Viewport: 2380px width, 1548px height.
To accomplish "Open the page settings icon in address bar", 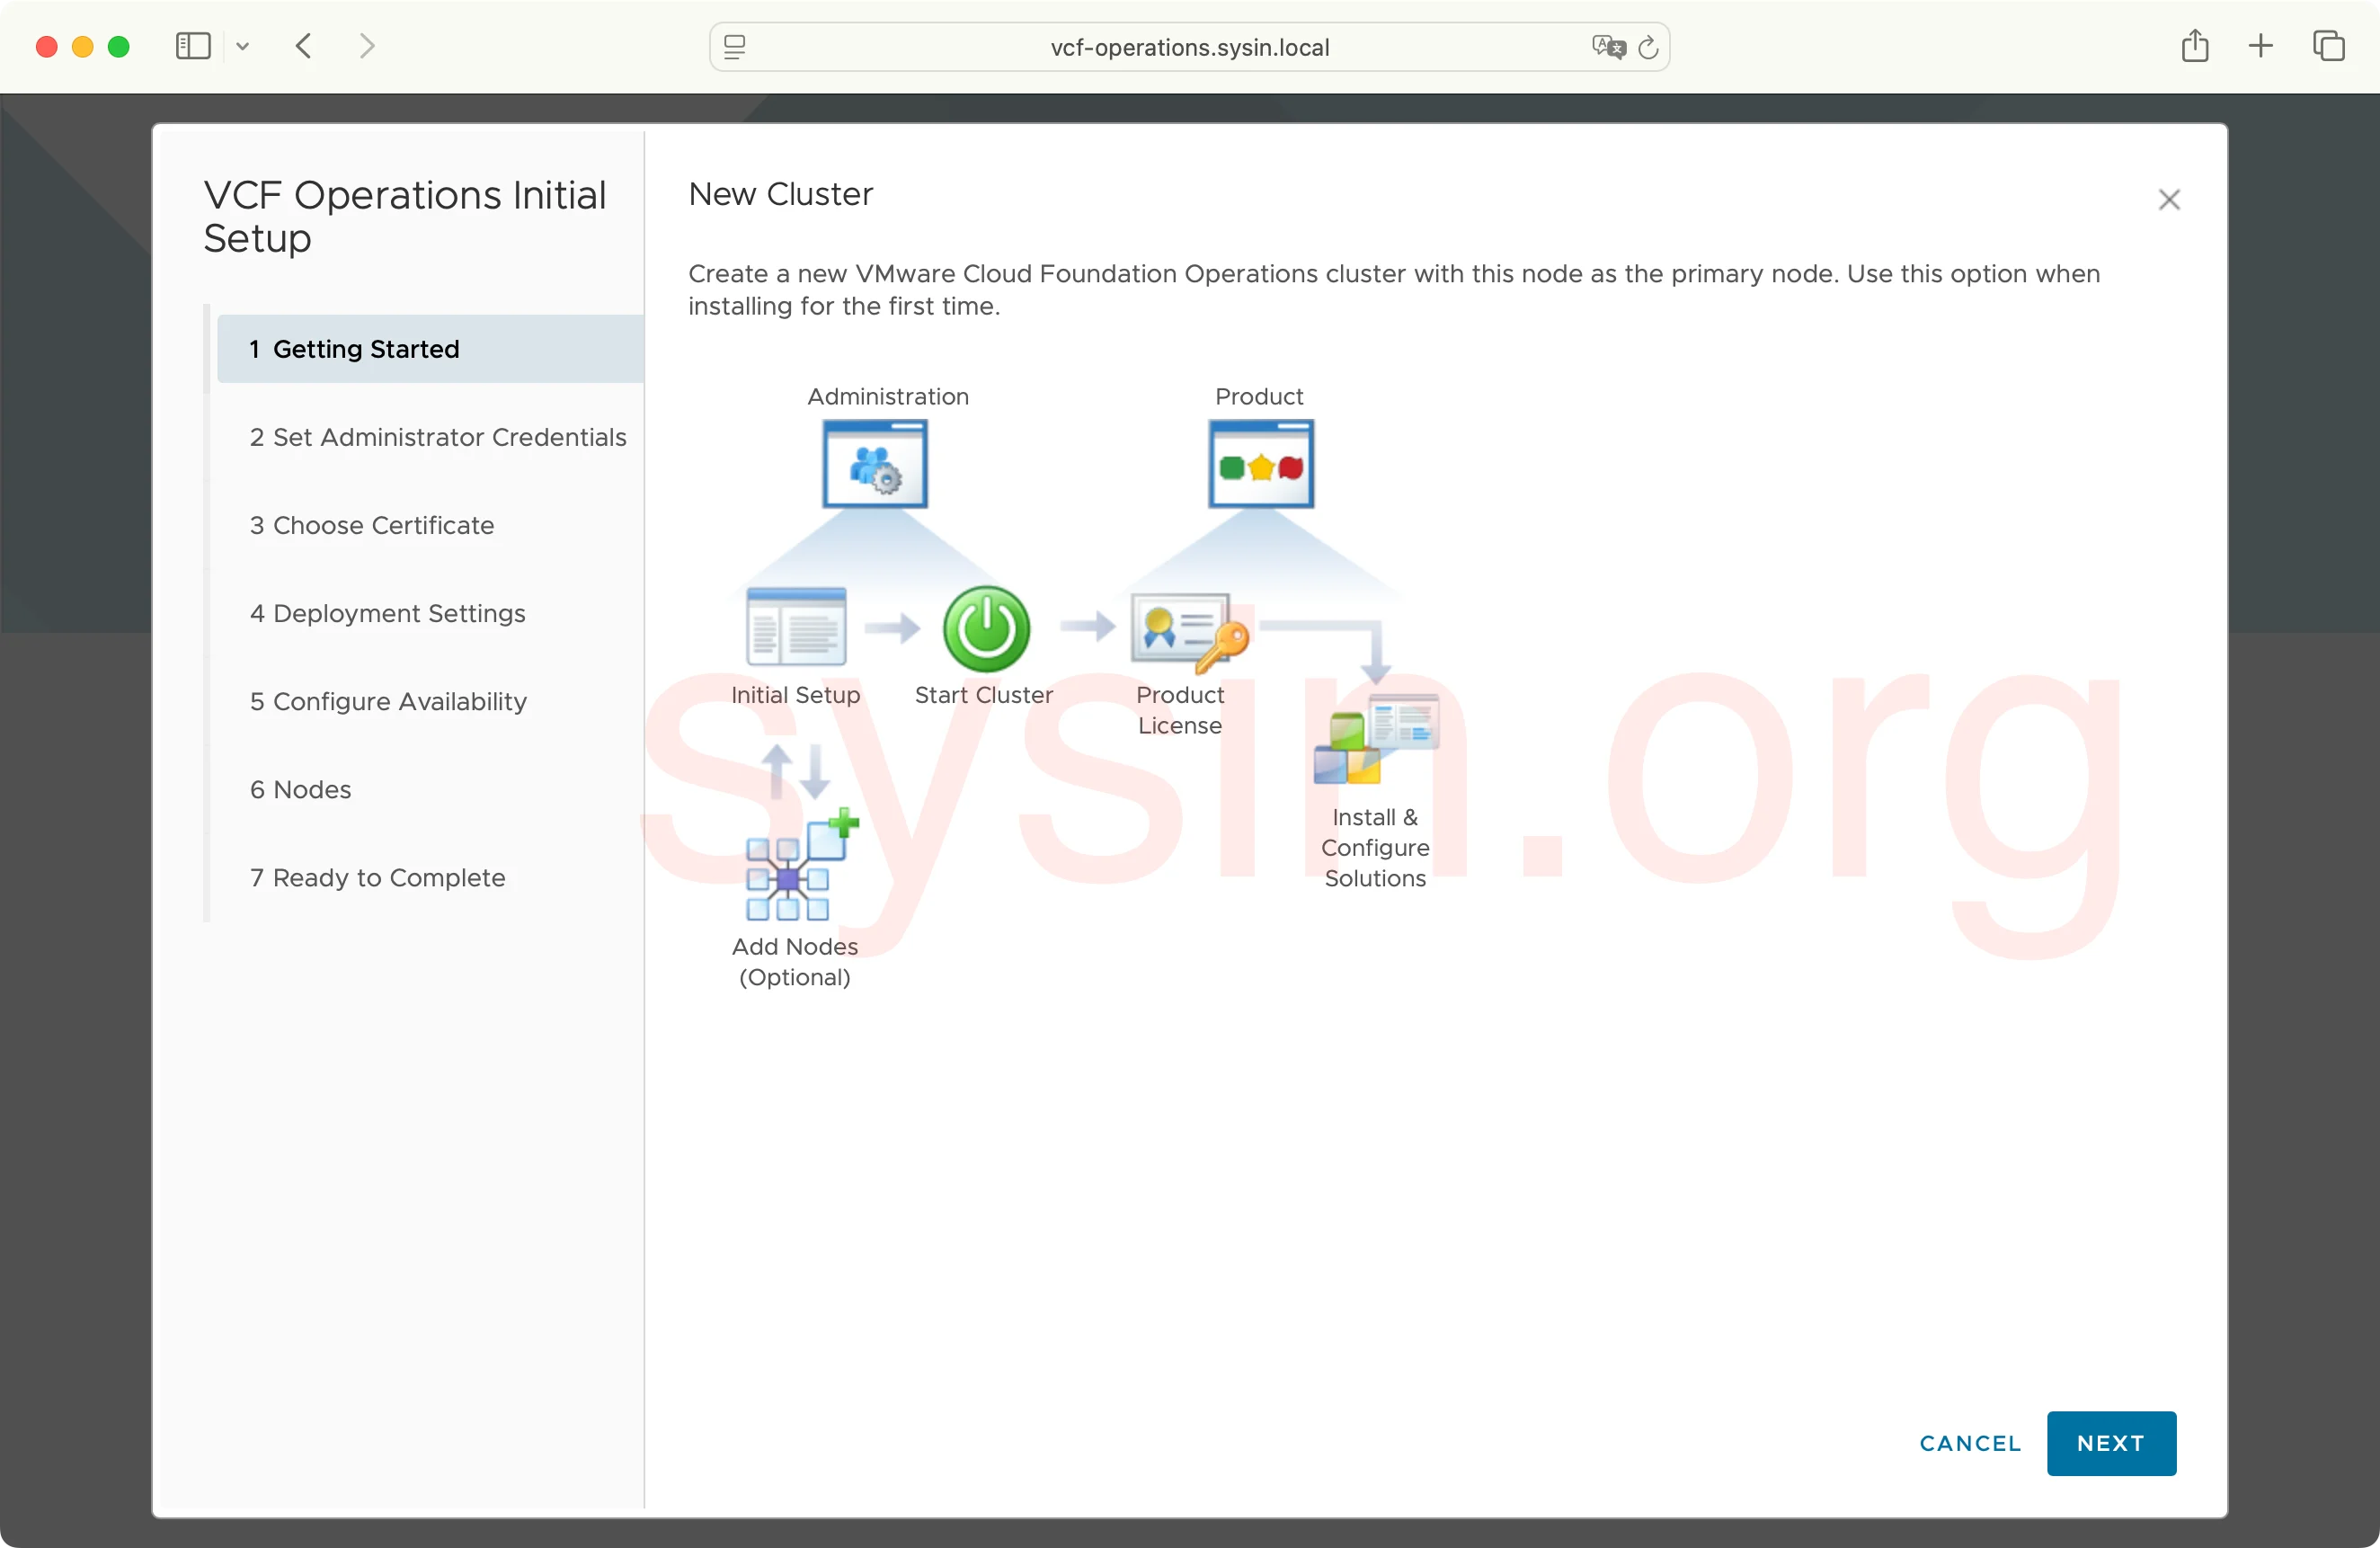I will pos(734,46).
